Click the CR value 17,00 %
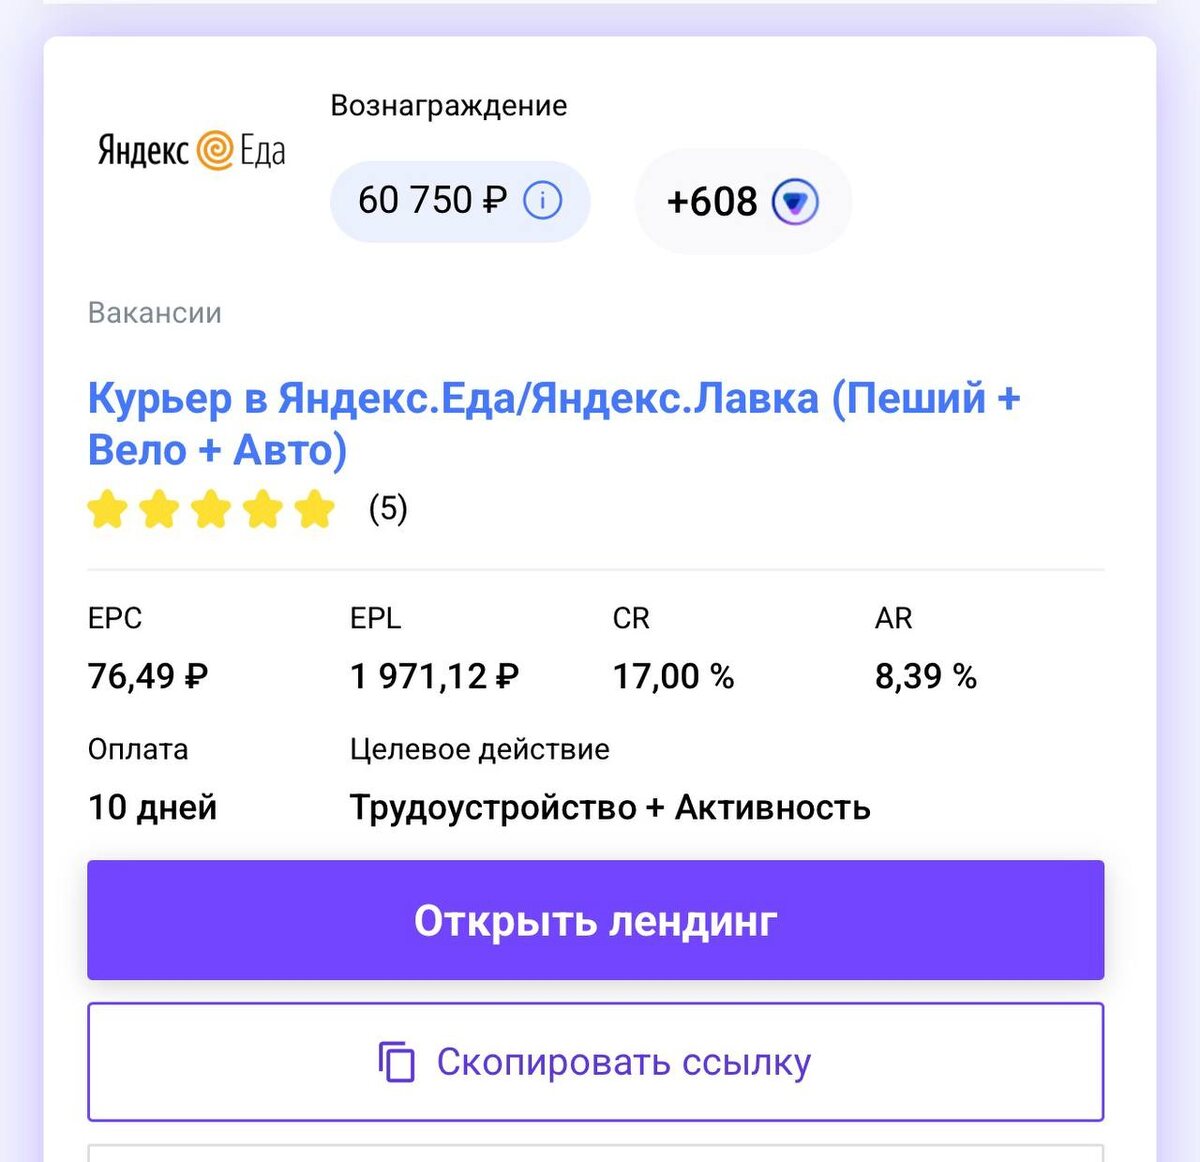 click(x=673, y=677)
